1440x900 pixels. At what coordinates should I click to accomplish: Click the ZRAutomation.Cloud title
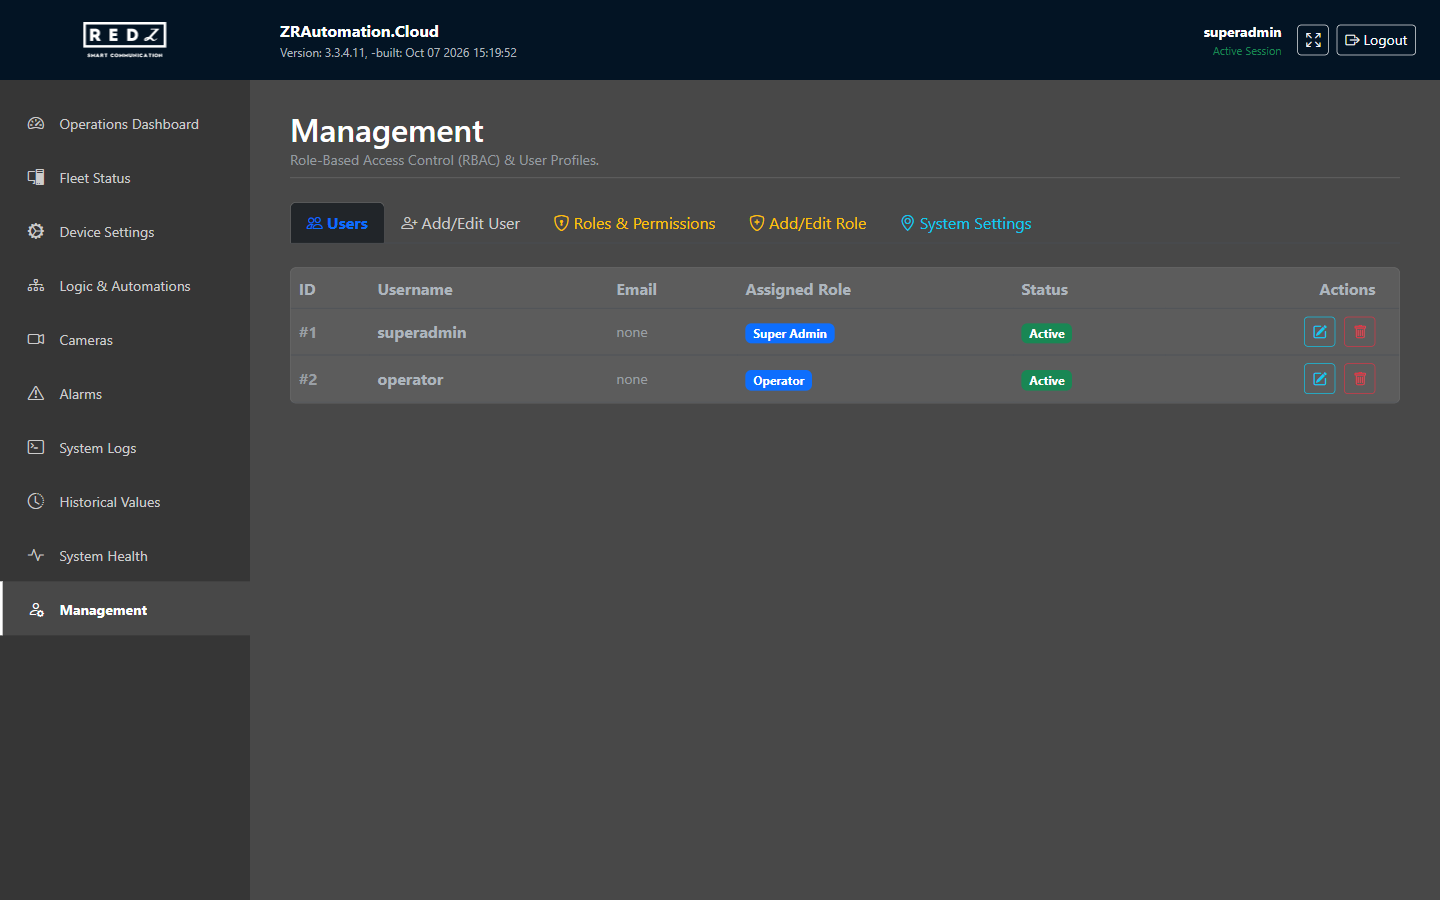tap(359, 31)
